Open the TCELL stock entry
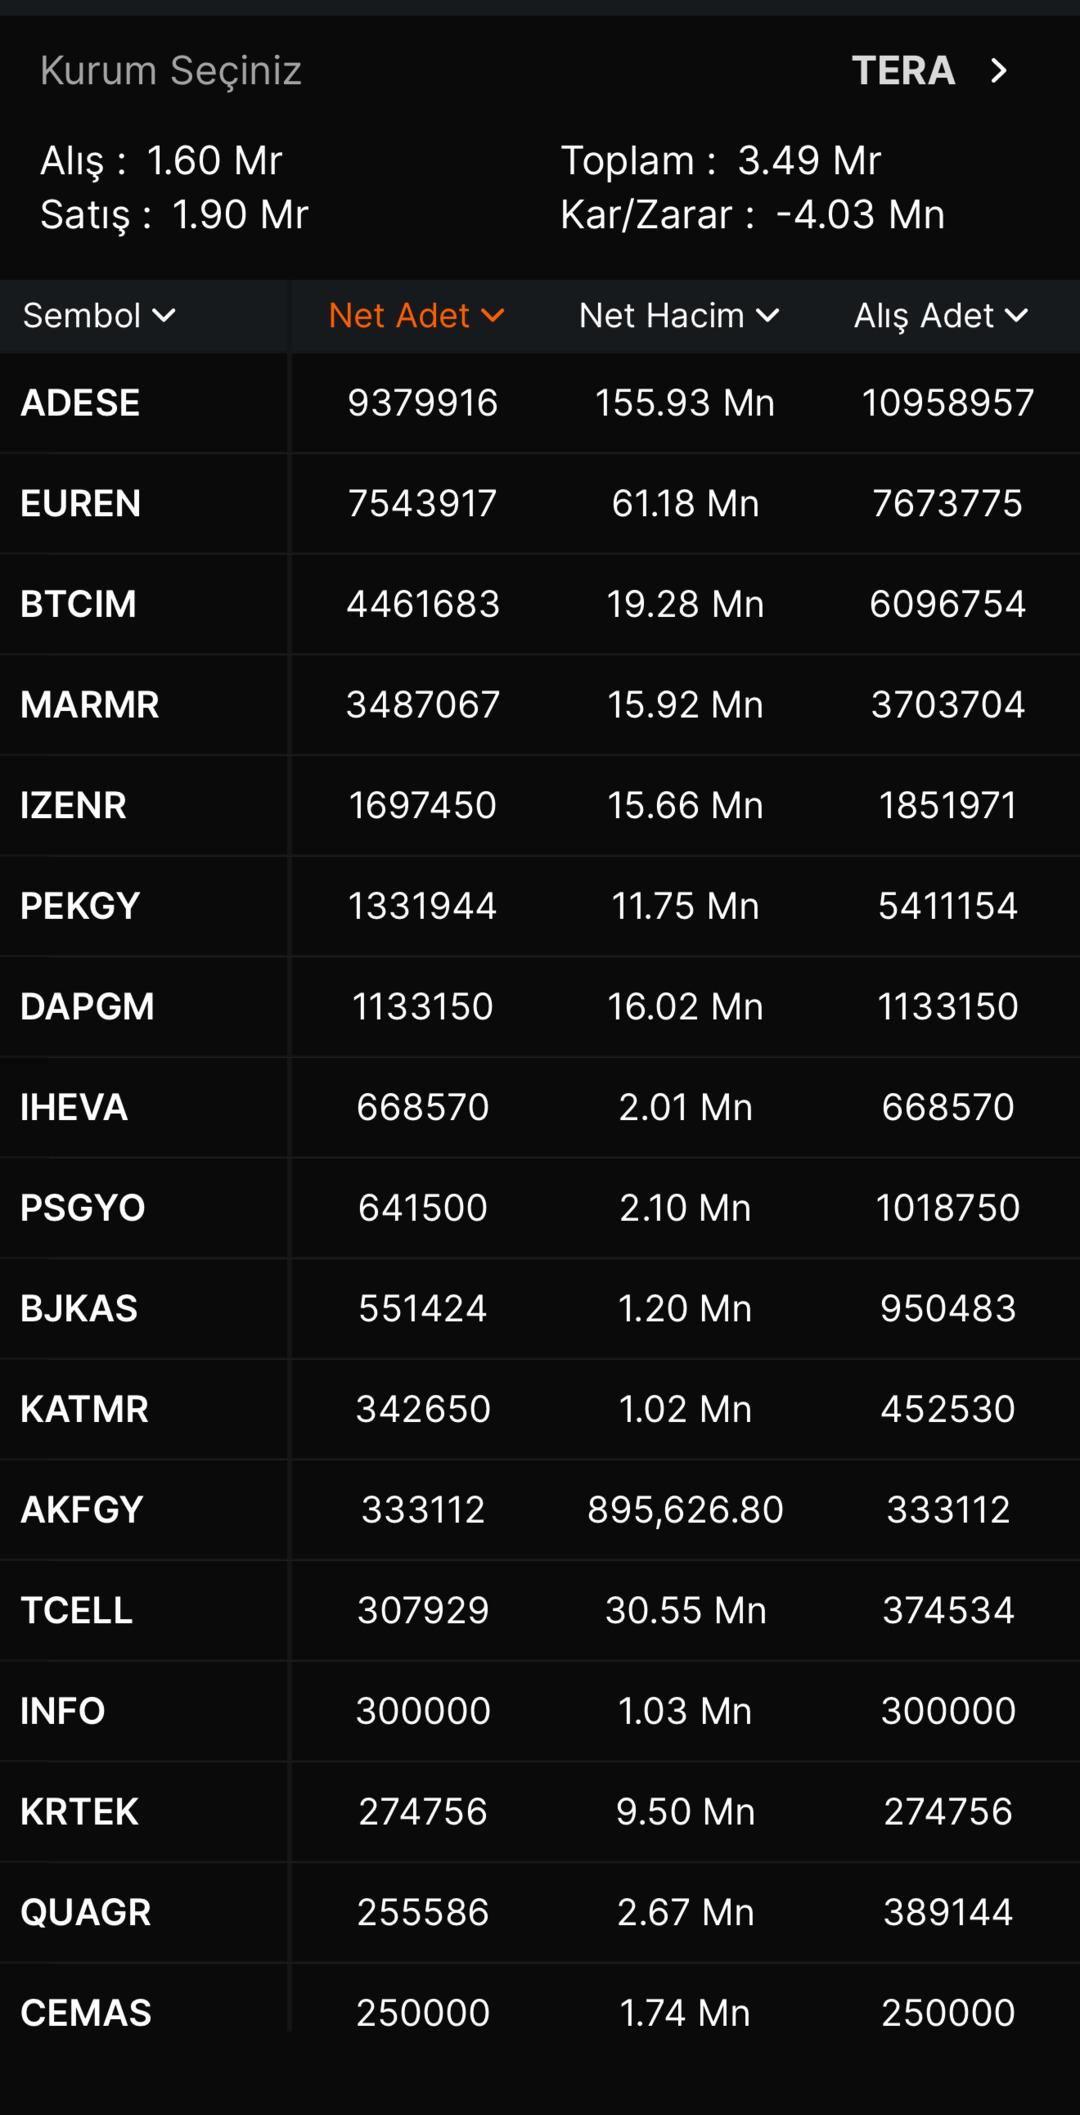Image resolution: width=1080 pixels, height=2115 pixels. coord(76,1611)
